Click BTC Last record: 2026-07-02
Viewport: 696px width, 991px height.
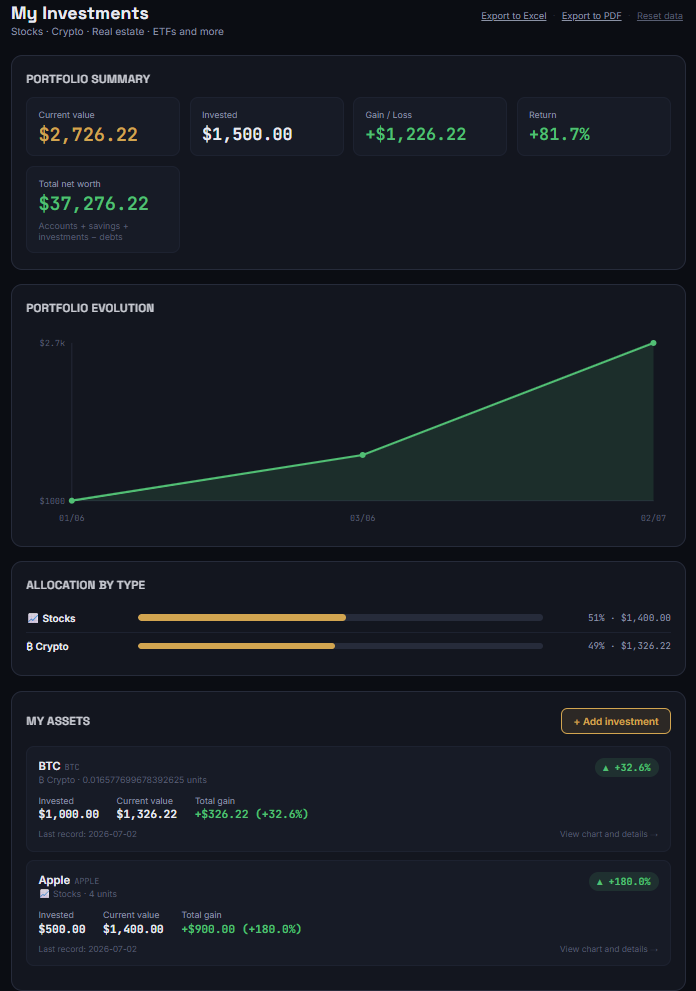click(x=87, y=834)
